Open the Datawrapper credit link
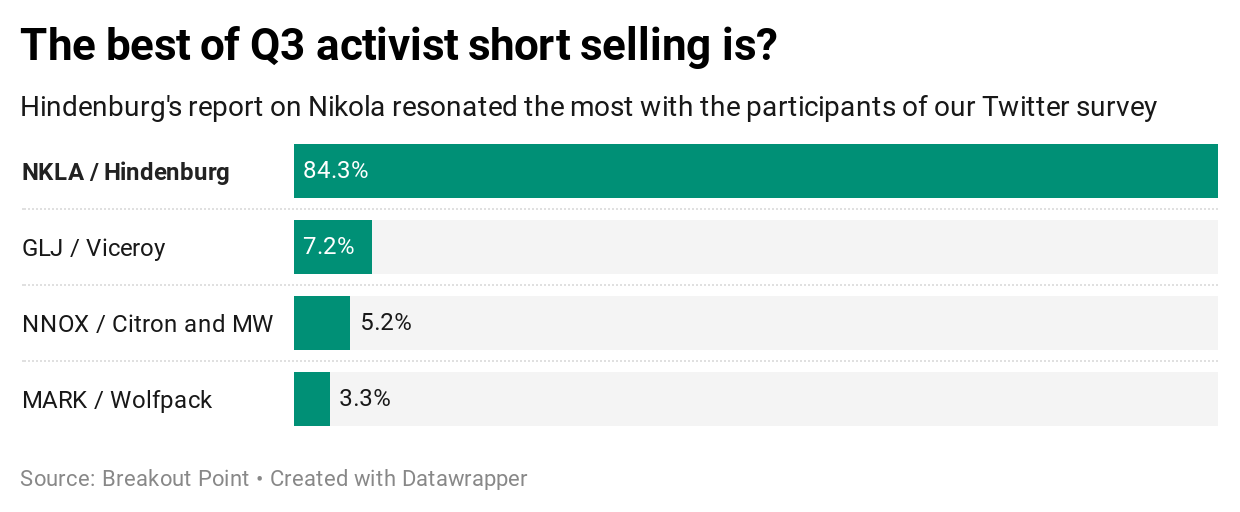This screenshot has width=1240, height=512. (x=399, y=479)
